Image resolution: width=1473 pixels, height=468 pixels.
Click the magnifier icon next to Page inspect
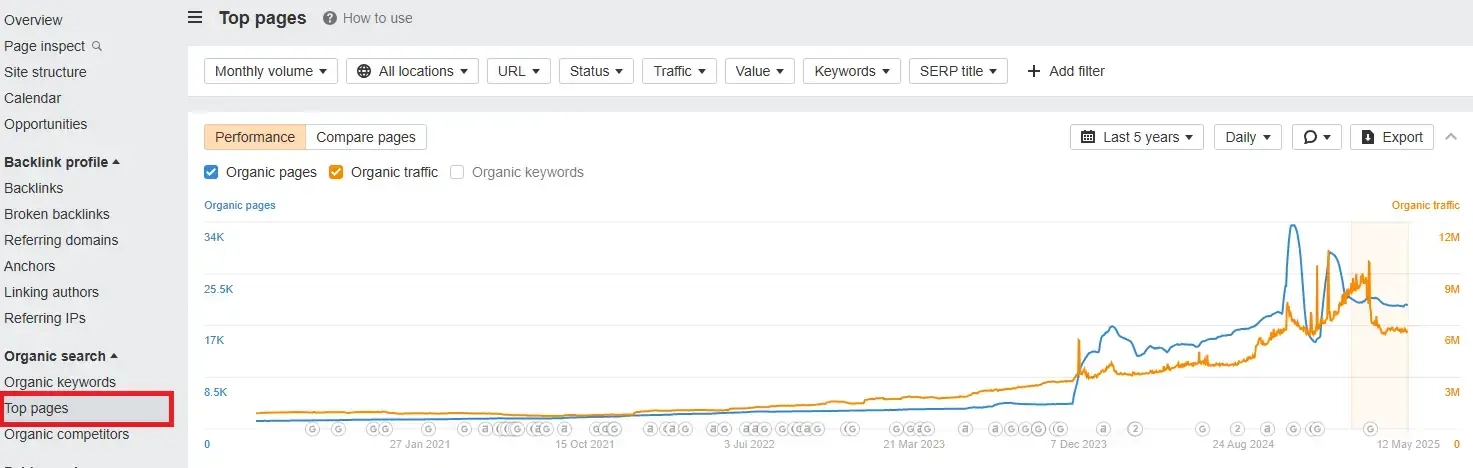pos(97,46)
